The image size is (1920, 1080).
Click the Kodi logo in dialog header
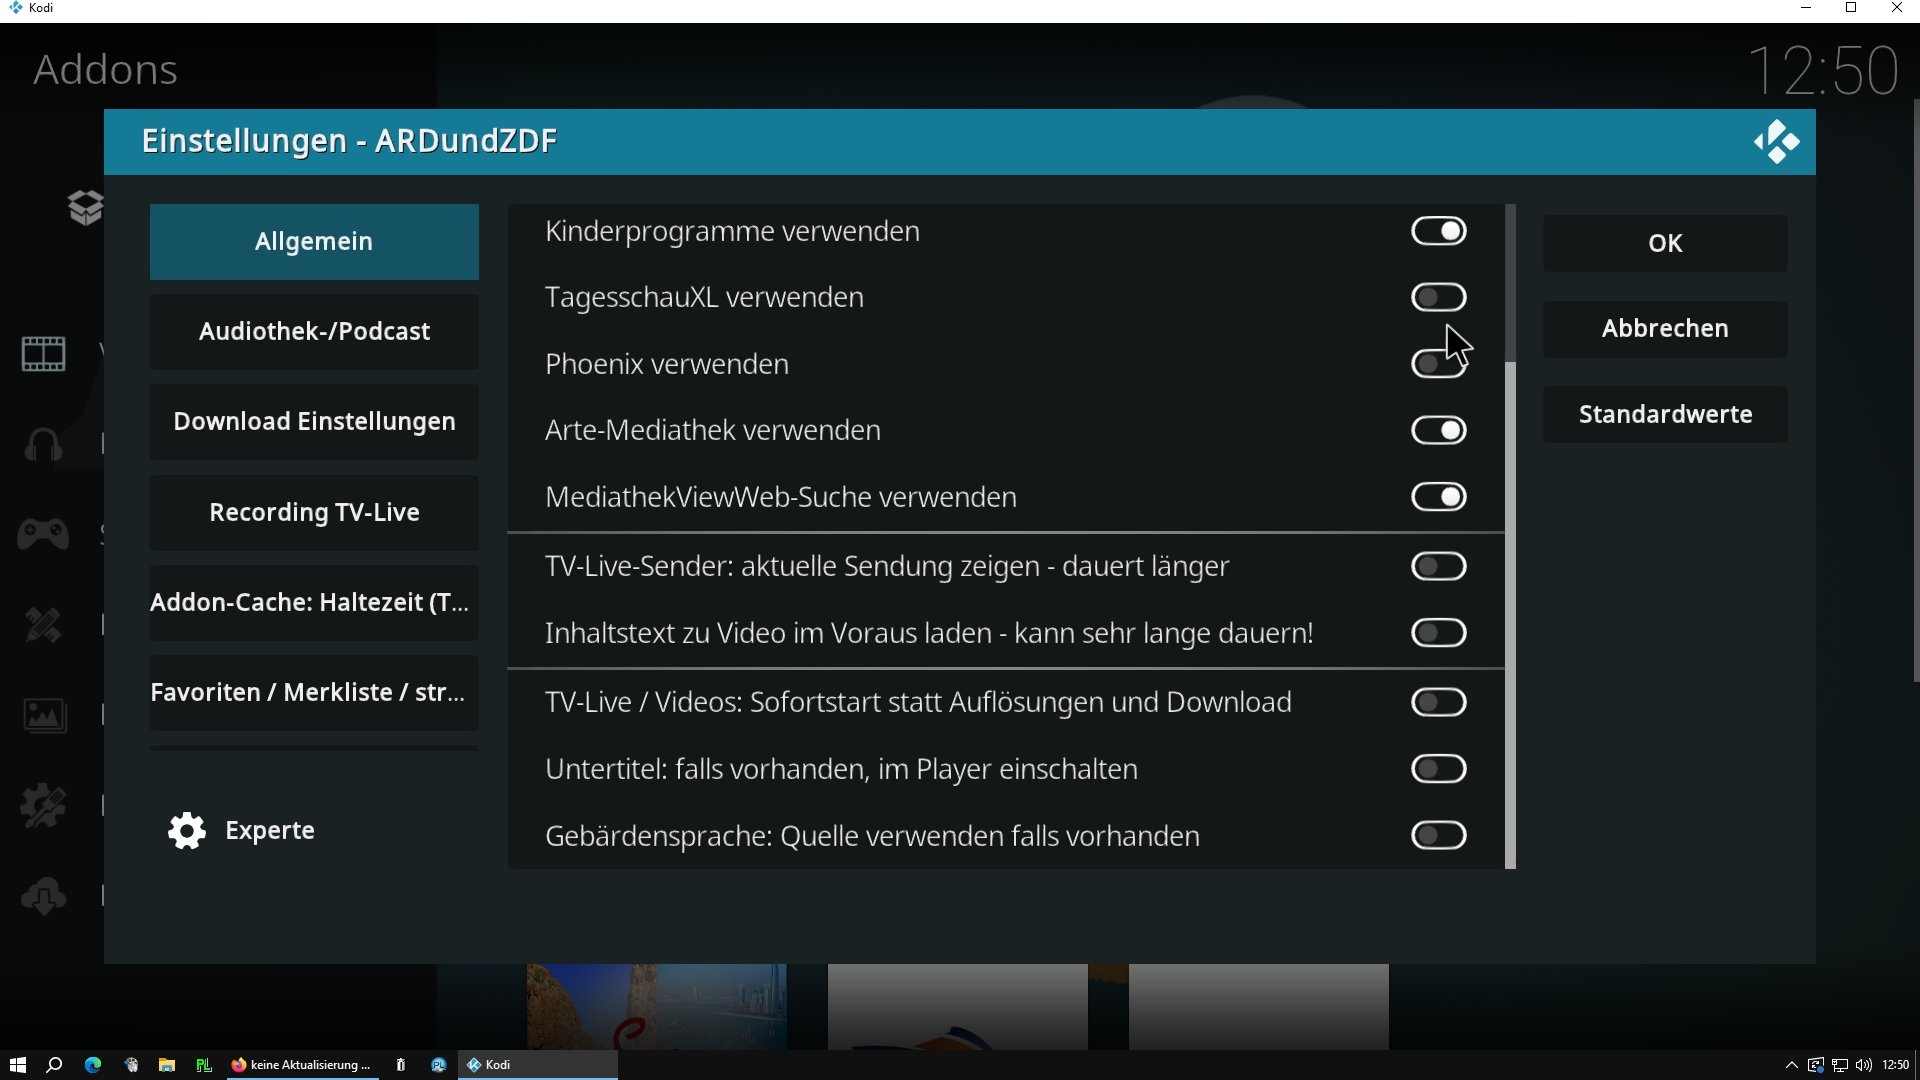coord(1776,142)
